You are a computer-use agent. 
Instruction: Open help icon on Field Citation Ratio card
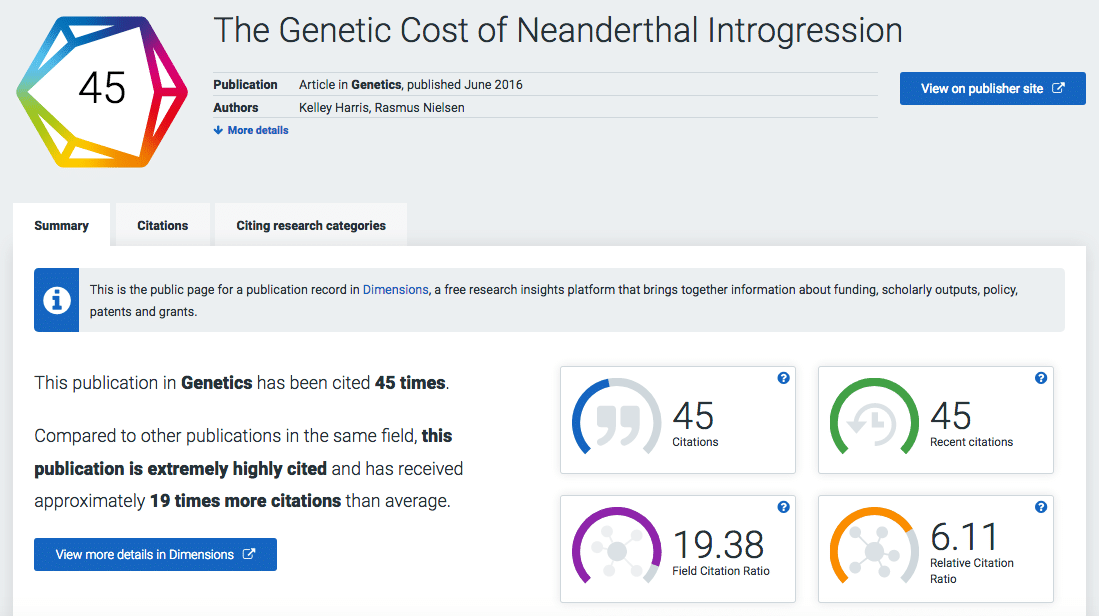click(x=783, y=507)
